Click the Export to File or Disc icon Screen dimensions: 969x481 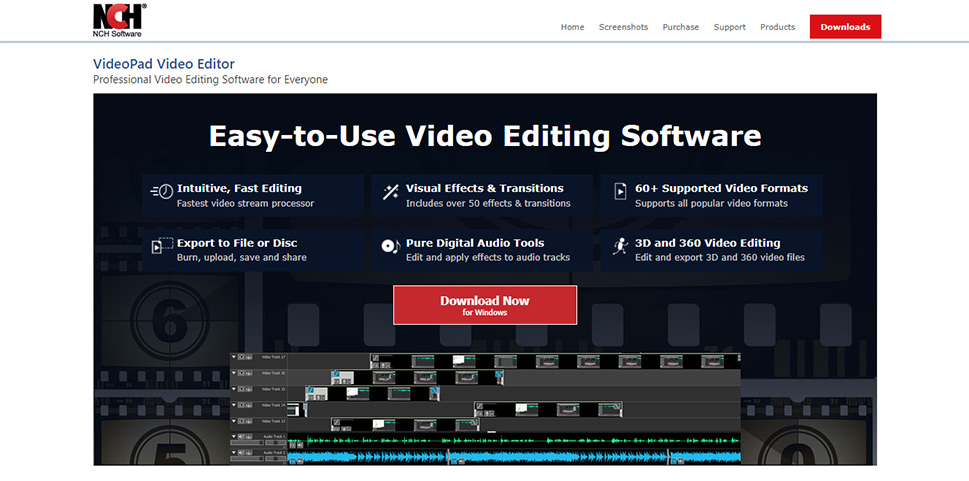coord(162,245)
